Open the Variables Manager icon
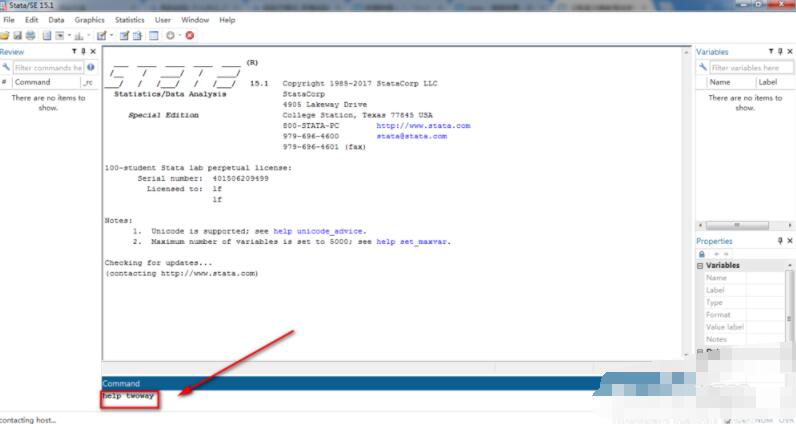 (x=154, y=36)
